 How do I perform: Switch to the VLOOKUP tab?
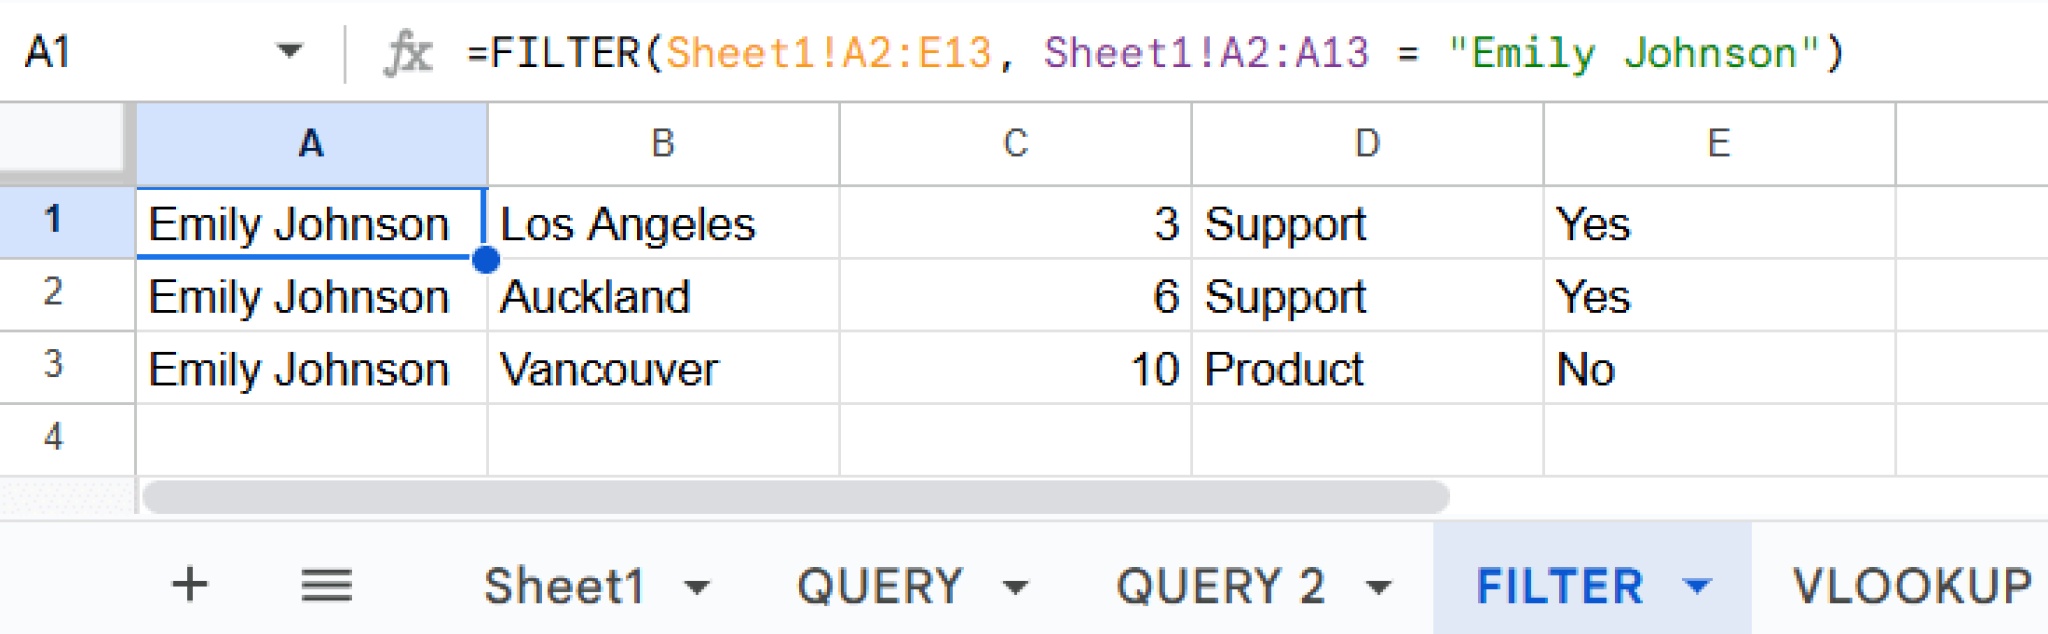(x=1915, y=586)
